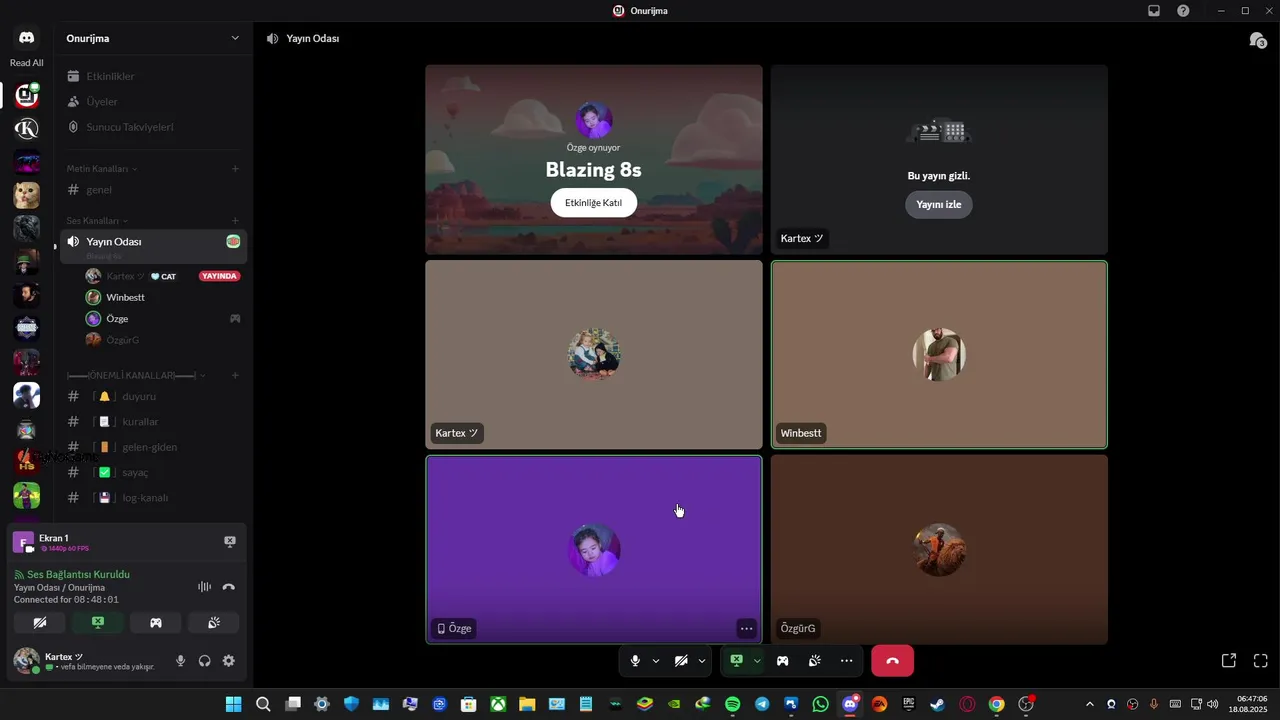
Task: Open screen share options arrow
Action: [x=757, y=661]
